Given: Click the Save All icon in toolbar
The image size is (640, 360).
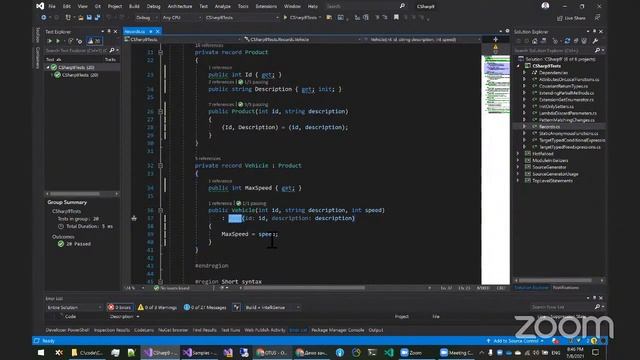Looking at the screenshot, I should pyautogui.click(x=97, y=18).
